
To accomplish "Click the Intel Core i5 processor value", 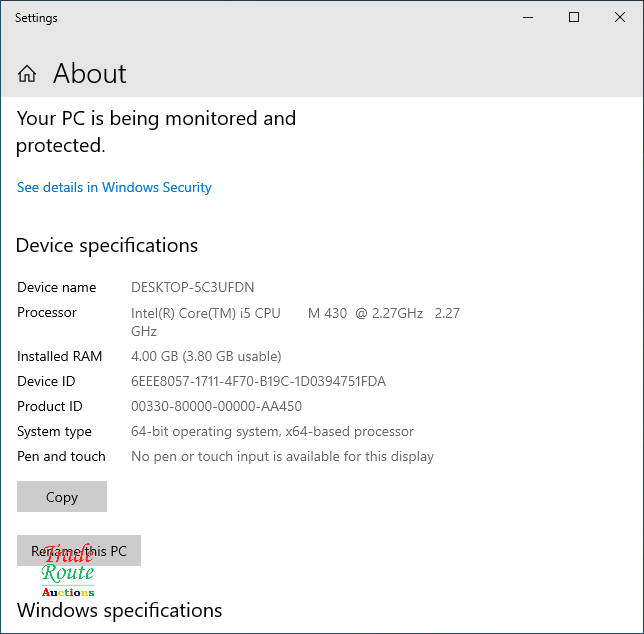I will pyautogui.click(x=295, y=313).
